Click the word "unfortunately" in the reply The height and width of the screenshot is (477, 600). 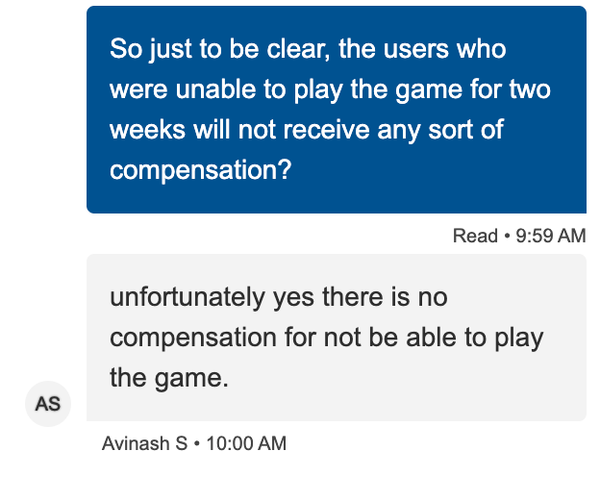188,297
